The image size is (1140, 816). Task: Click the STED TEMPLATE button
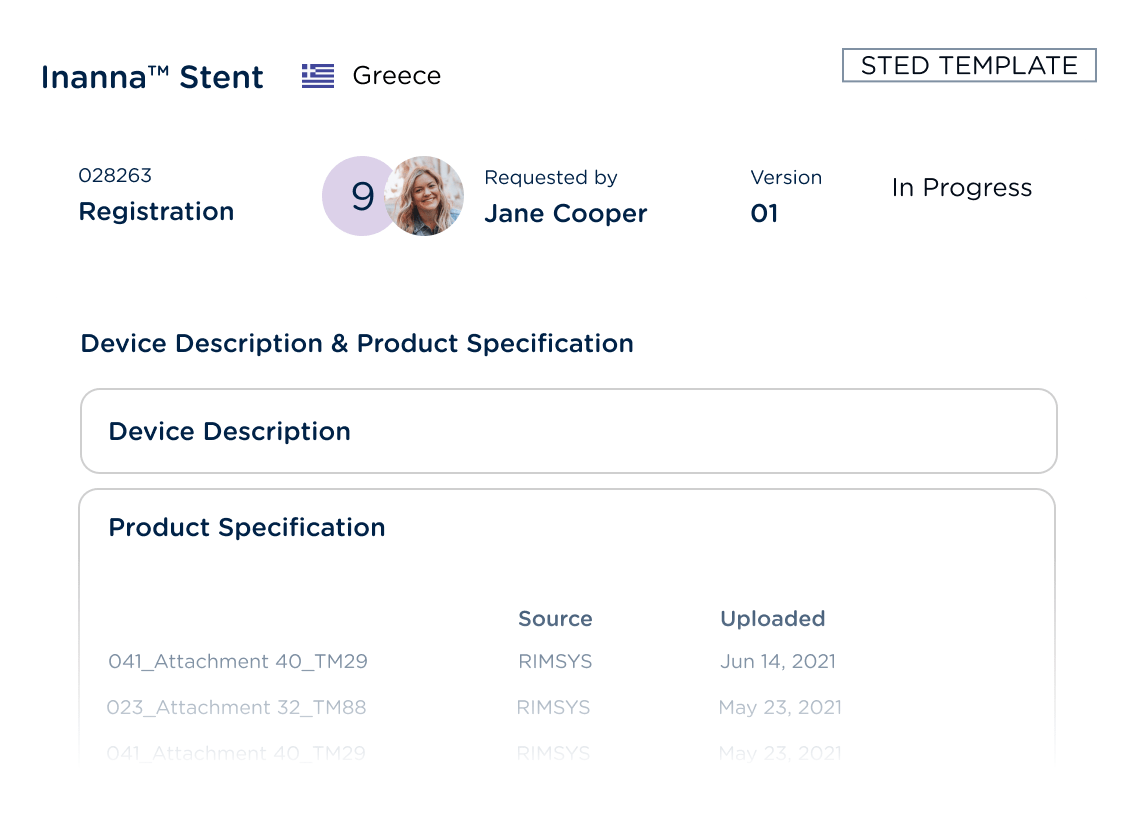[969, 66]
